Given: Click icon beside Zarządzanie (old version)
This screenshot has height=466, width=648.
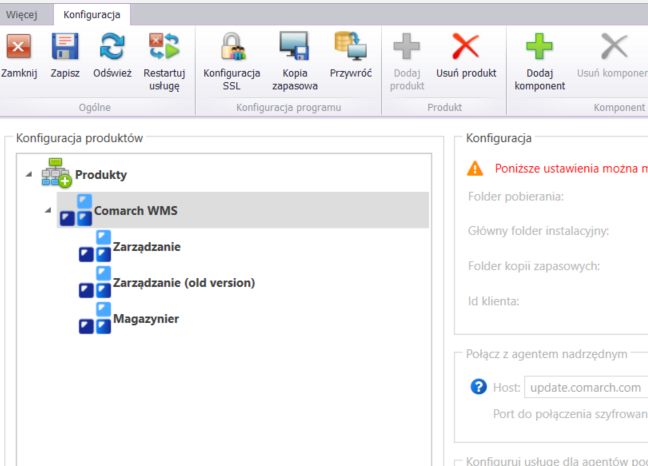Looking at the screenshot, I should 95,282.
